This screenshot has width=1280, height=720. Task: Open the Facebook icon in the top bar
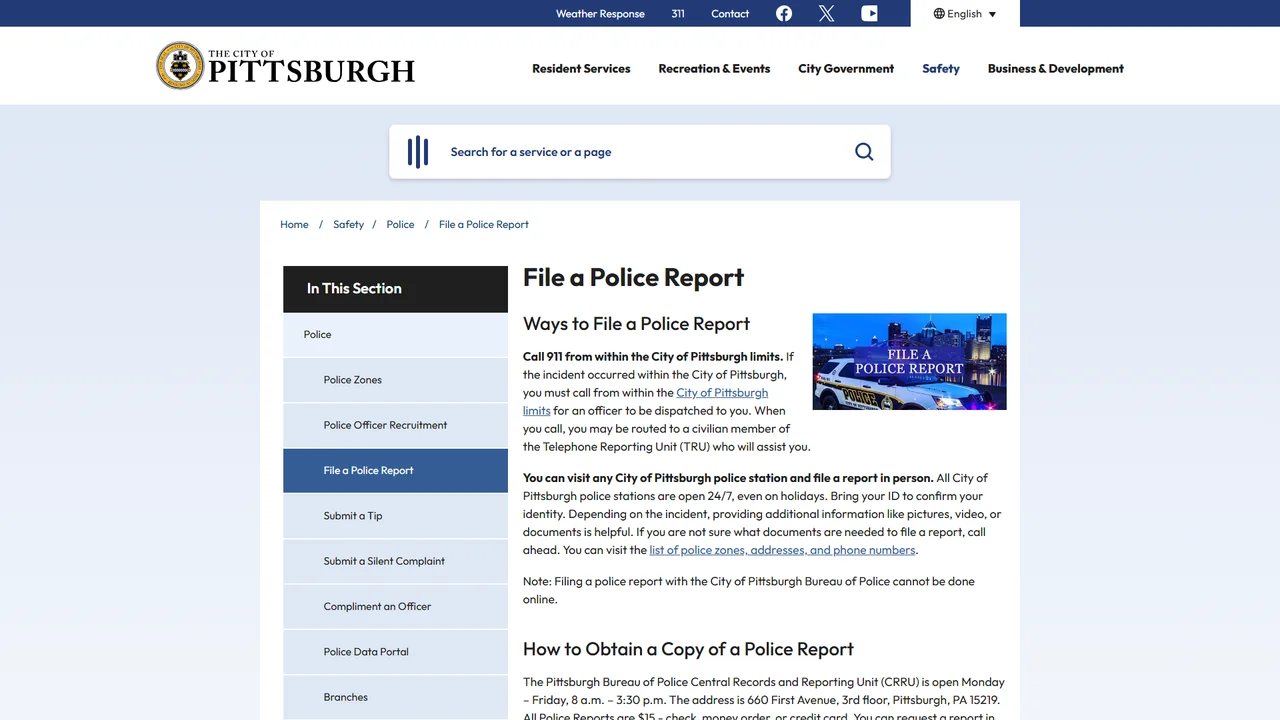(784, 13)
